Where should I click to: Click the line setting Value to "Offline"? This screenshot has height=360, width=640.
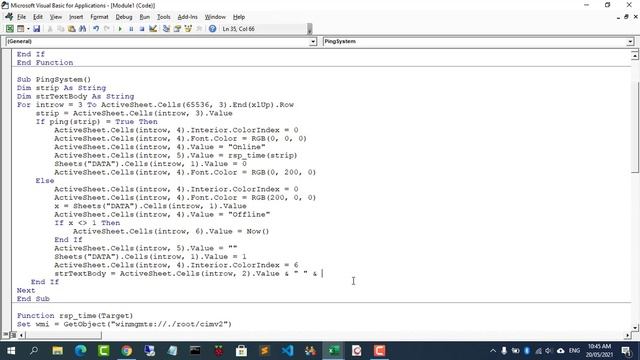162,214
